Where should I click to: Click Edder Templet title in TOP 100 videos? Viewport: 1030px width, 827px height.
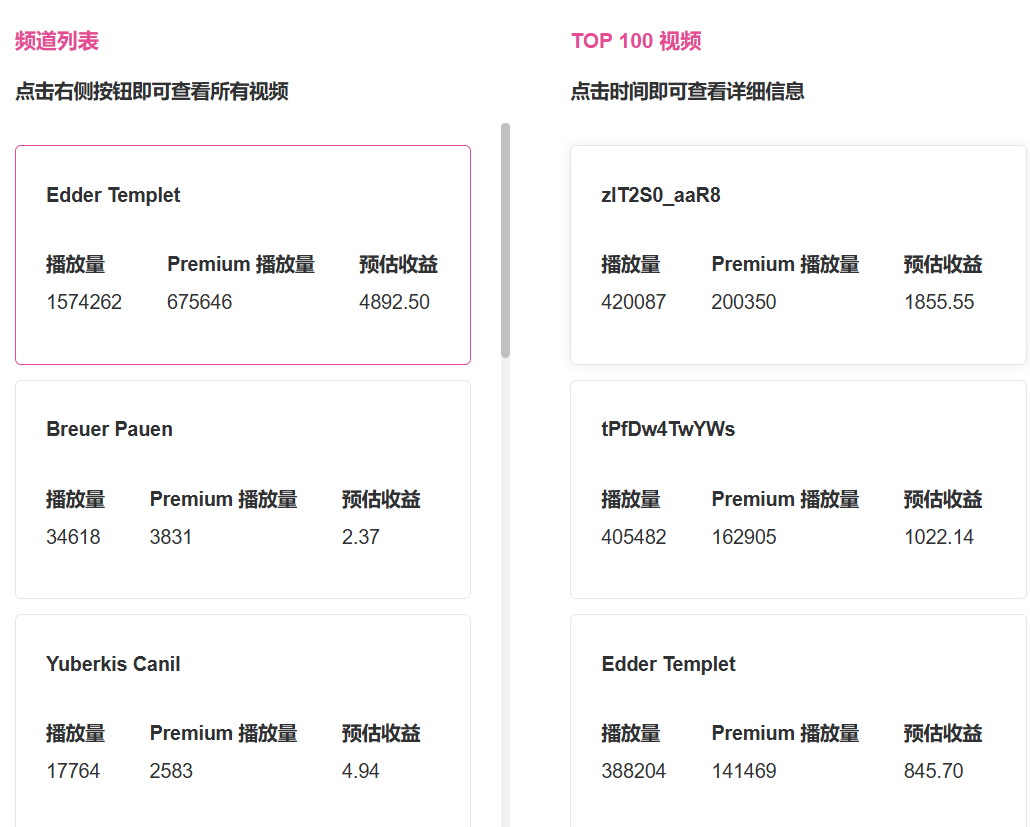click(668, 664)
